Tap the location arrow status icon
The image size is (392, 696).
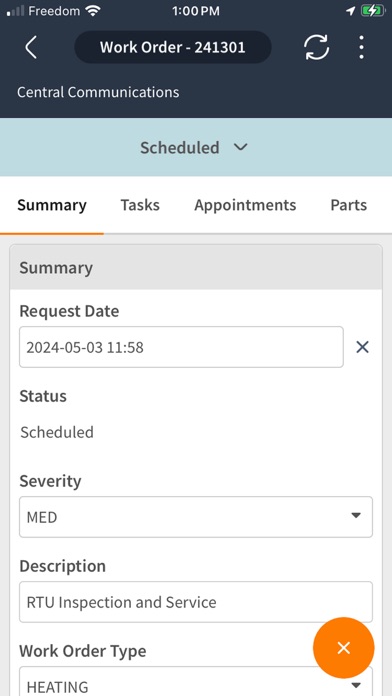(351, 11)
